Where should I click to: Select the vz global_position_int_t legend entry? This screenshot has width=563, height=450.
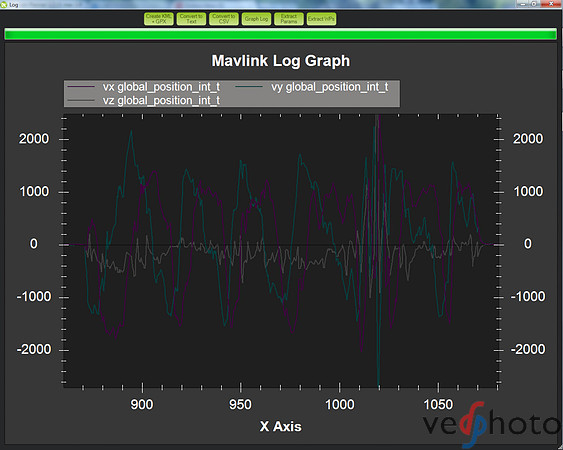(x=144, y=100)
